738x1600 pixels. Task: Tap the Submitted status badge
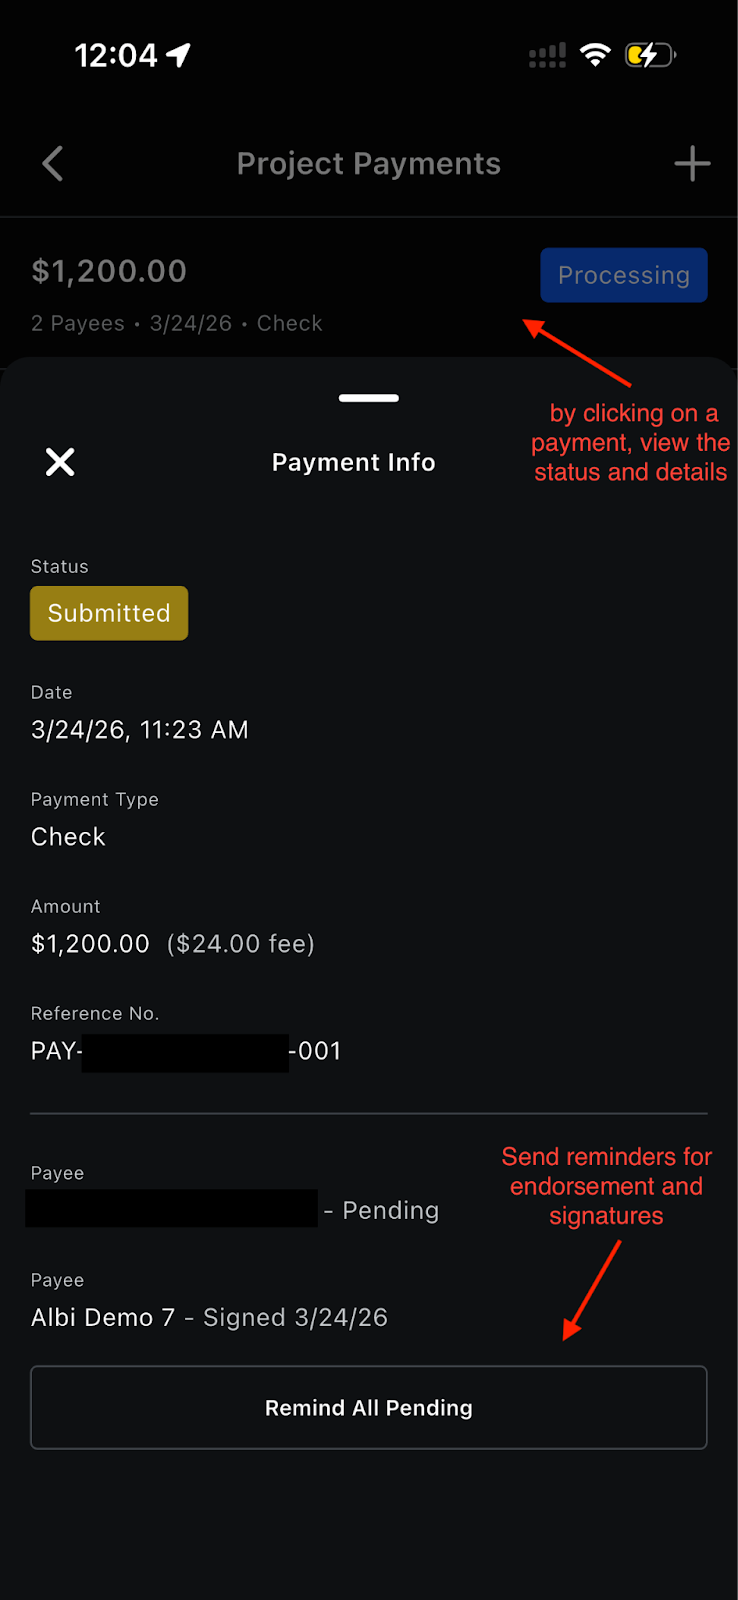(x=109, y=613)
